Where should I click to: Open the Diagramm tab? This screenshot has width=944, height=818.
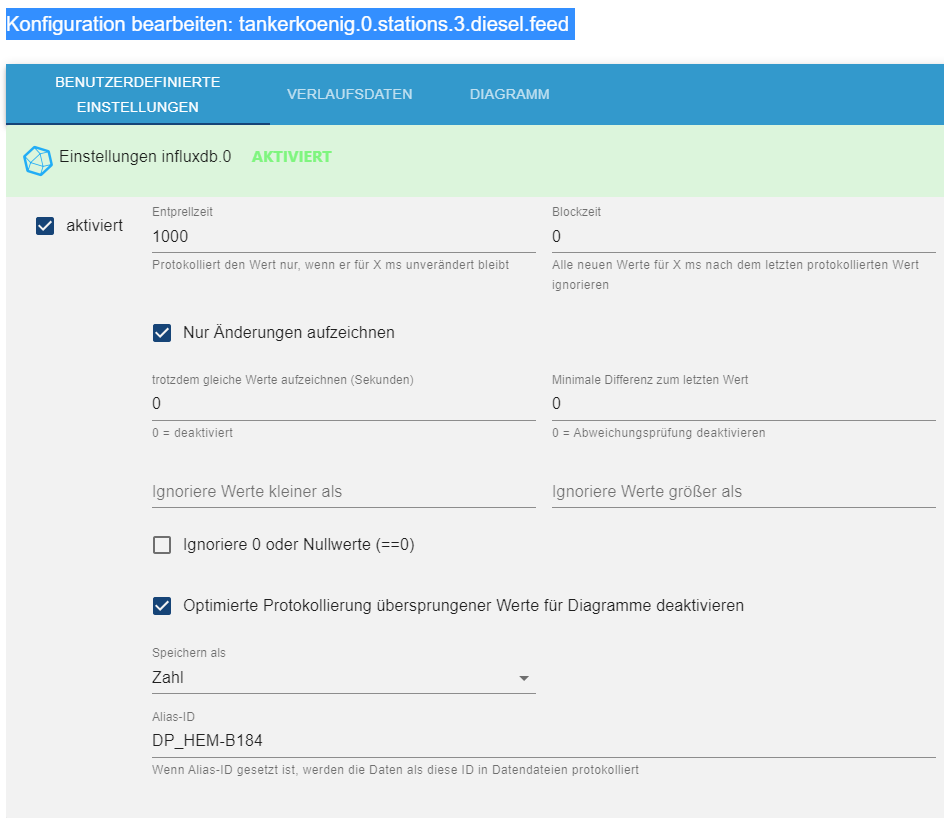509,94
